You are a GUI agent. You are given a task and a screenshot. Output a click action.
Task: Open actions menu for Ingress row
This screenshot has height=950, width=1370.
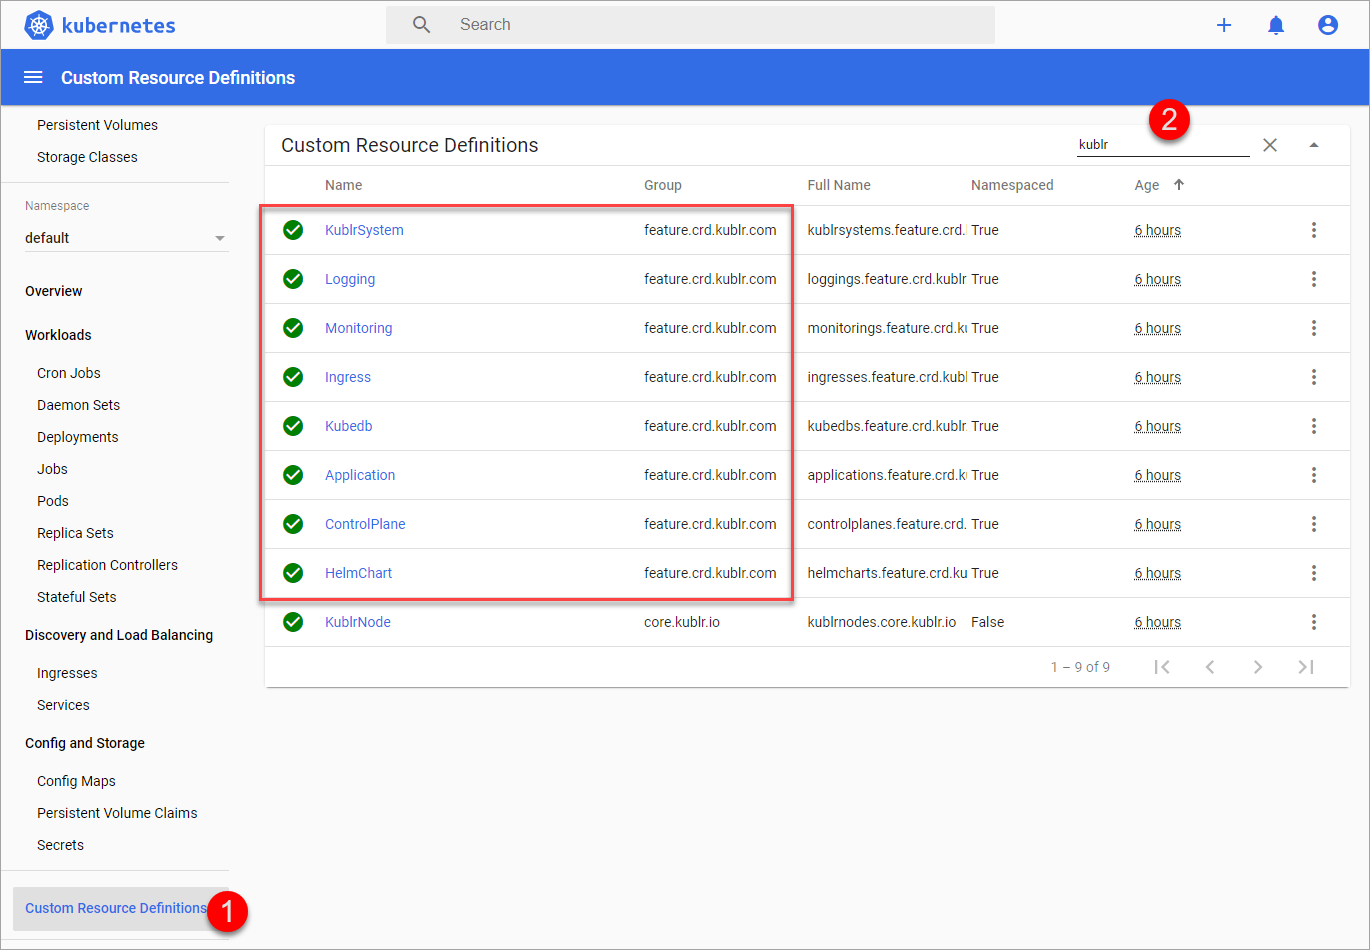tap(1314, 377)
